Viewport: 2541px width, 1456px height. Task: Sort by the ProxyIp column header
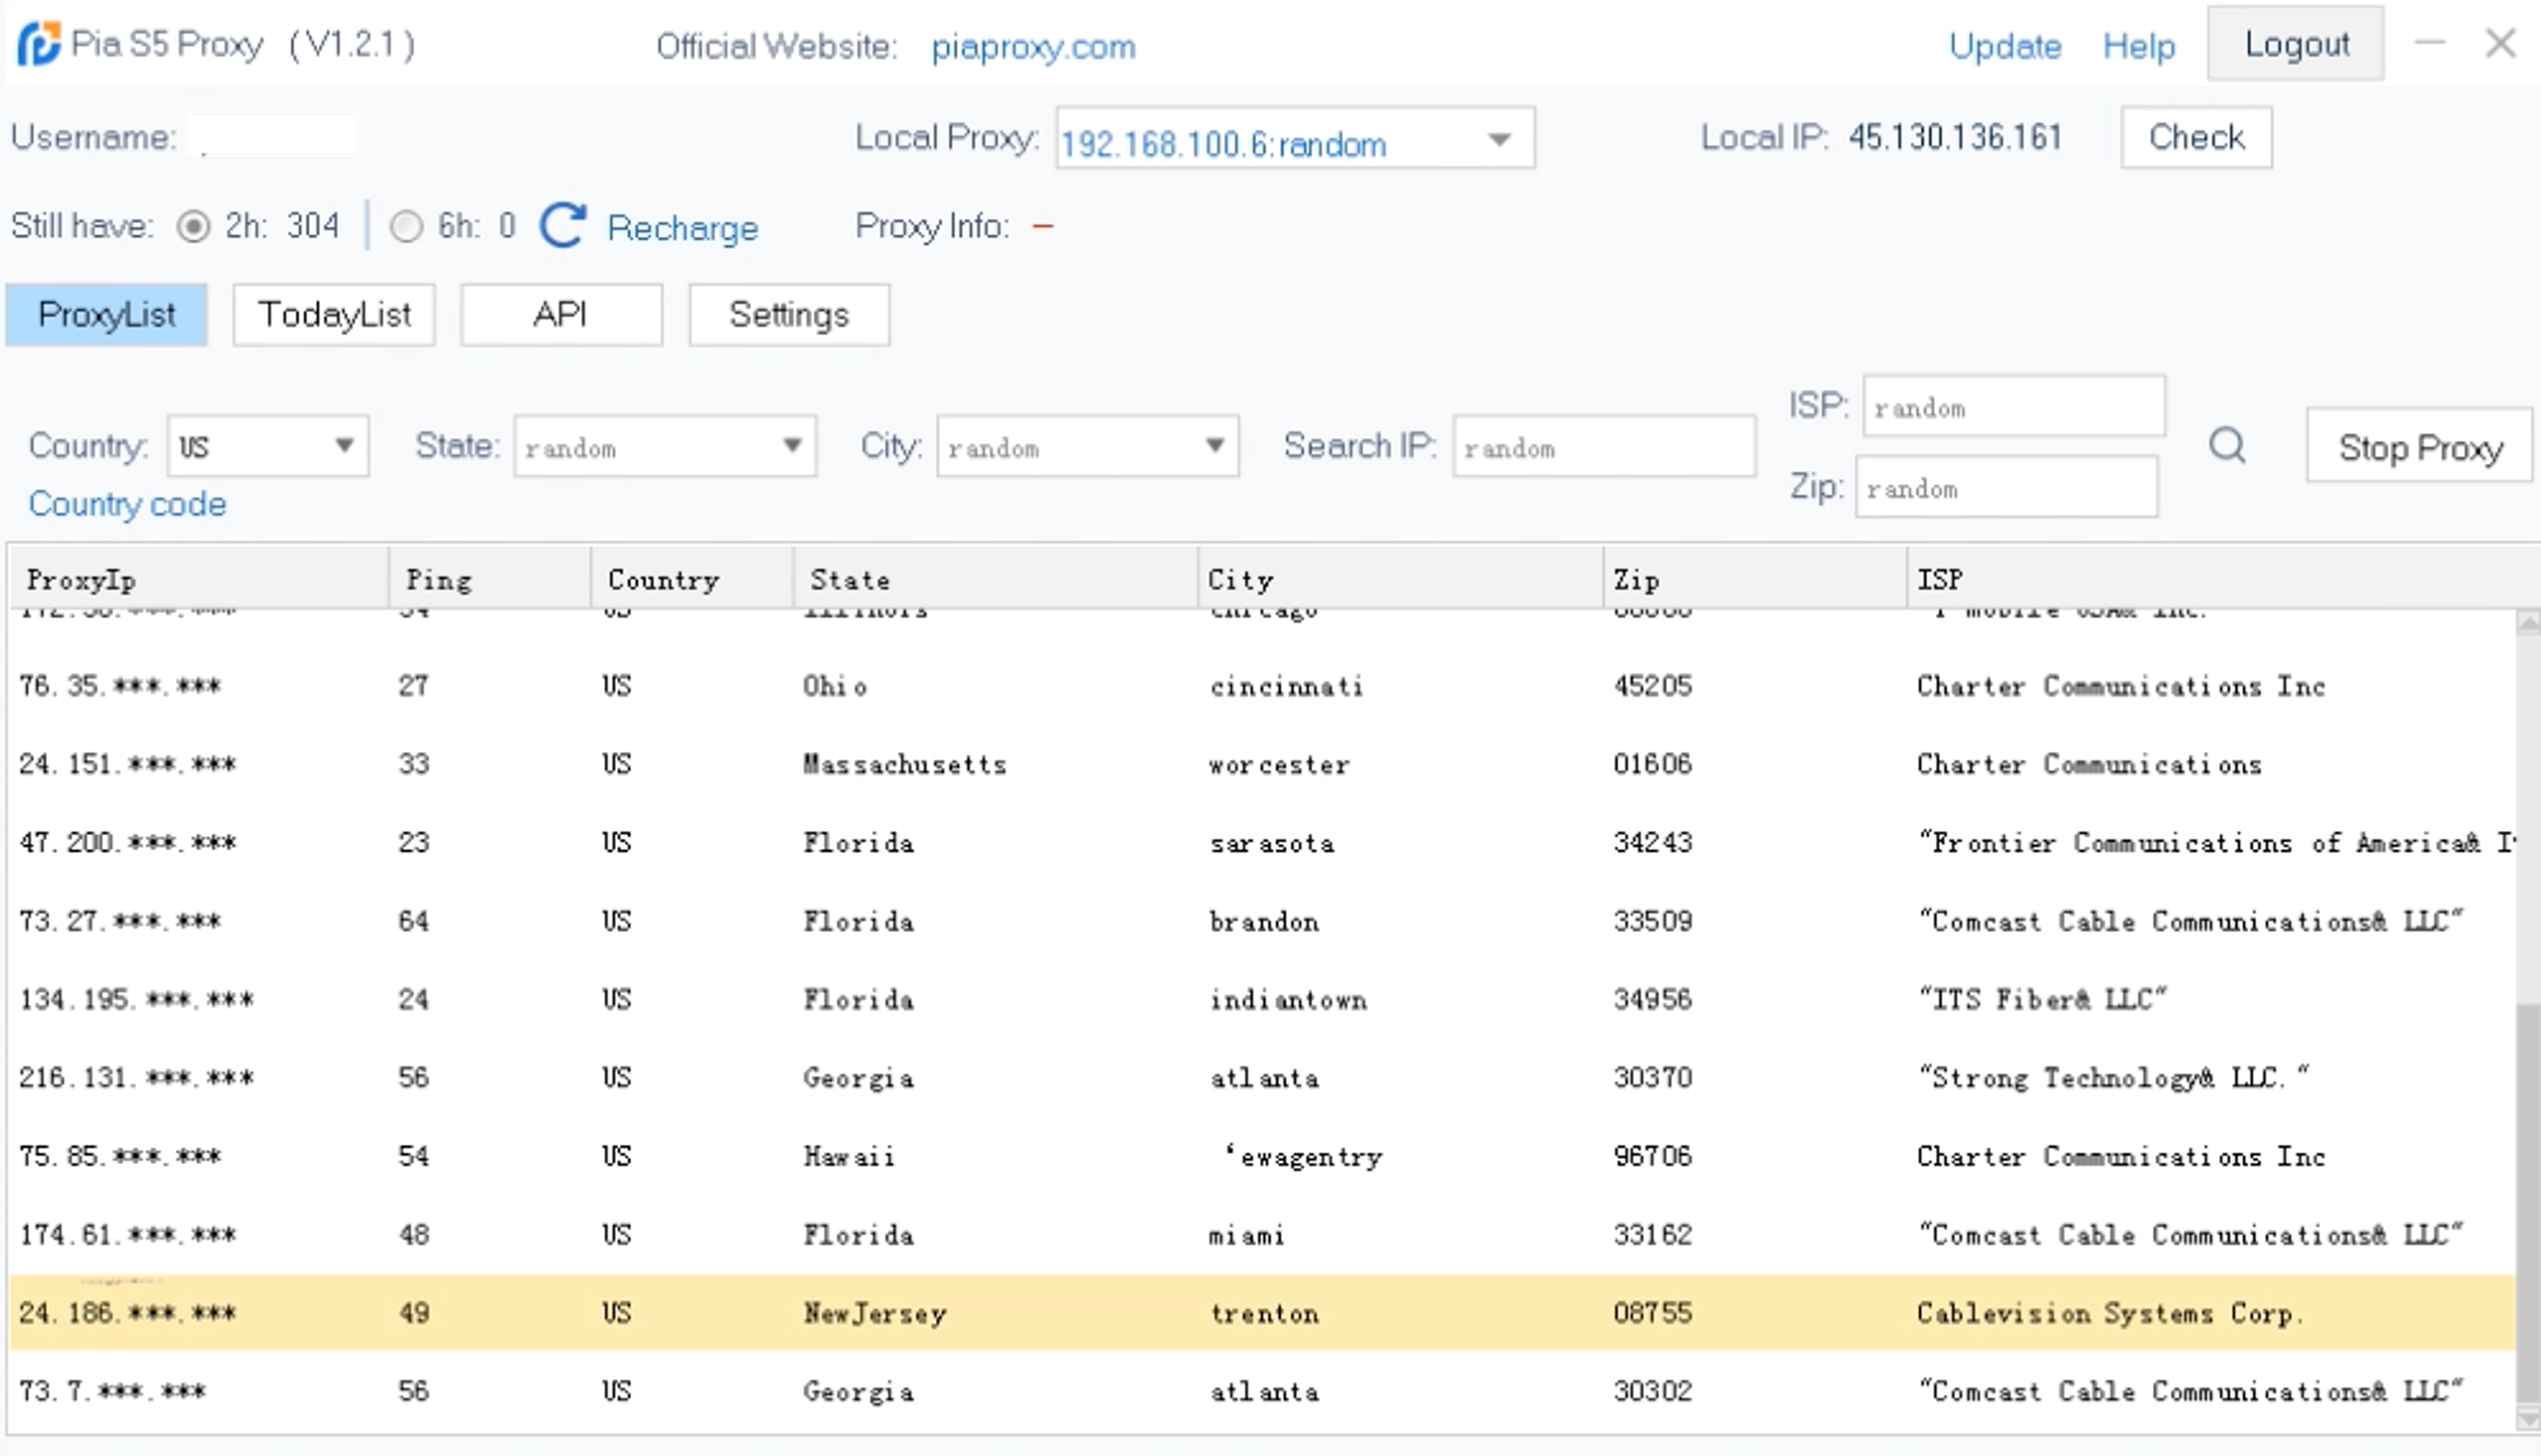pos(199,579)
